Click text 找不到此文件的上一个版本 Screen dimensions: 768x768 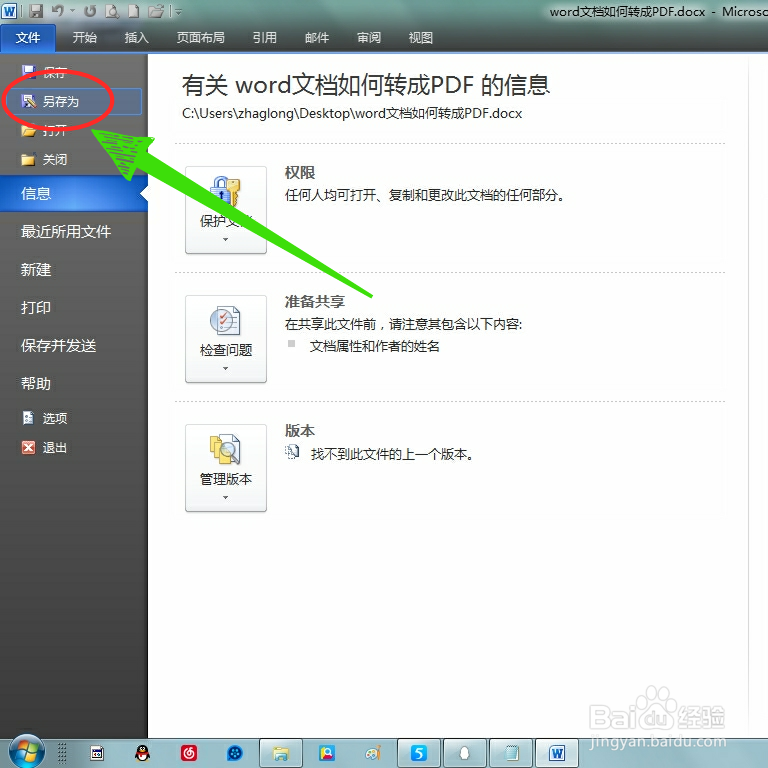392,454
